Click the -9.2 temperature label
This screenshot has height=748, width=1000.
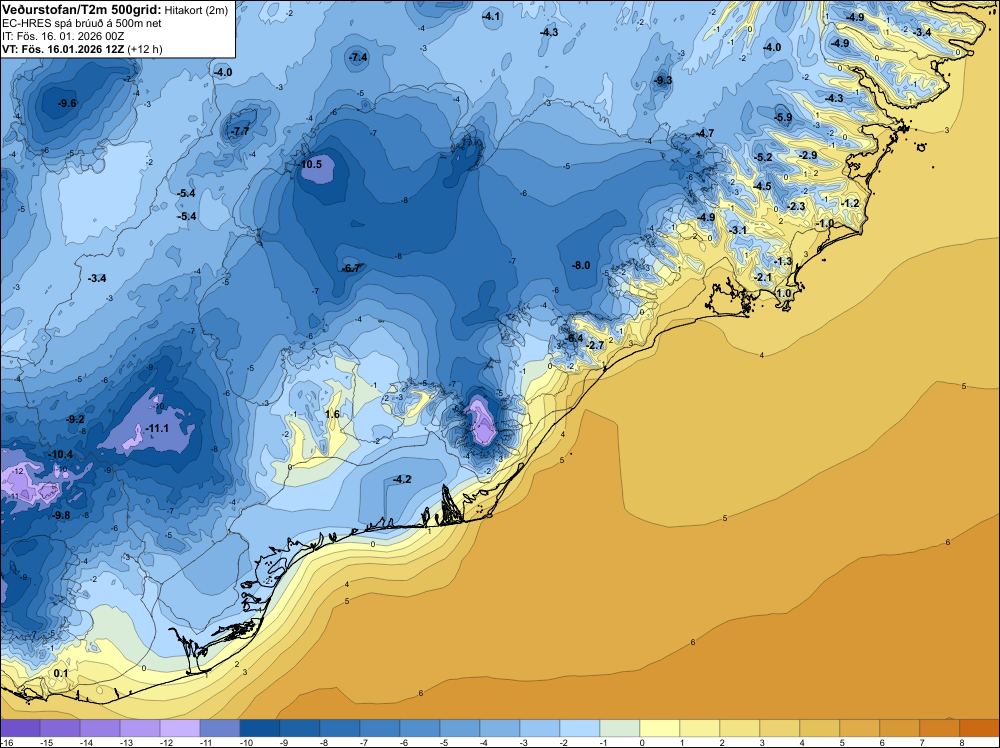click(x=75, y=420)
